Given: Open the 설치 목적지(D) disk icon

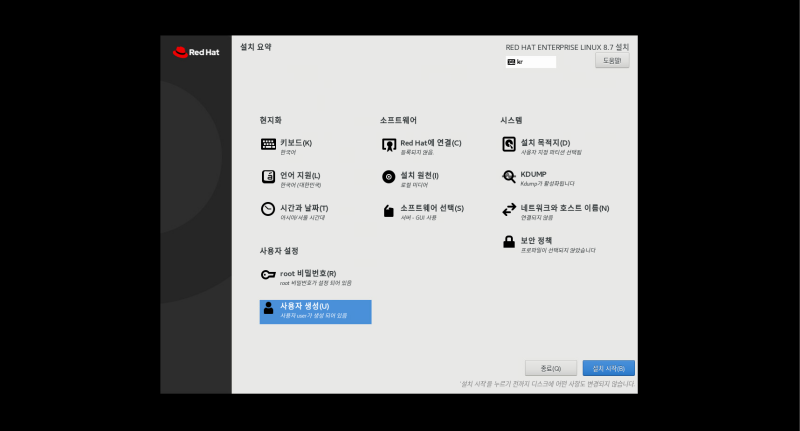Looking at the screenshot, I should [509, 144].
